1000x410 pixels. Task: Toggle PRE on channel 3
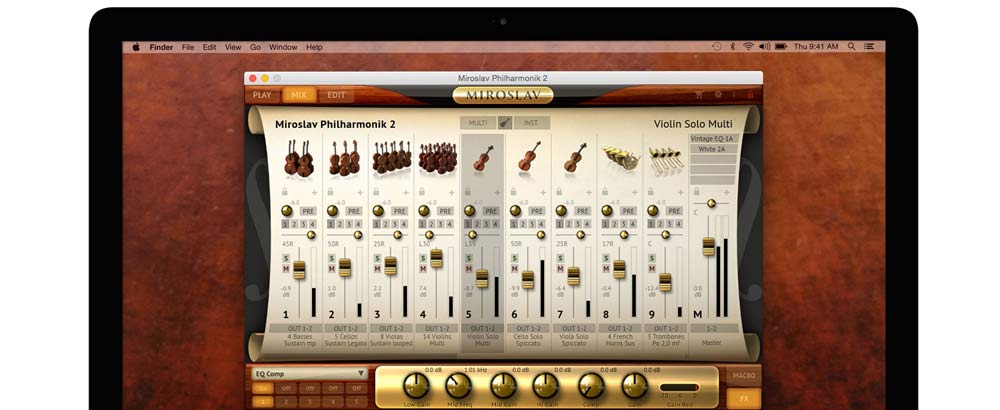click(400, 211)
